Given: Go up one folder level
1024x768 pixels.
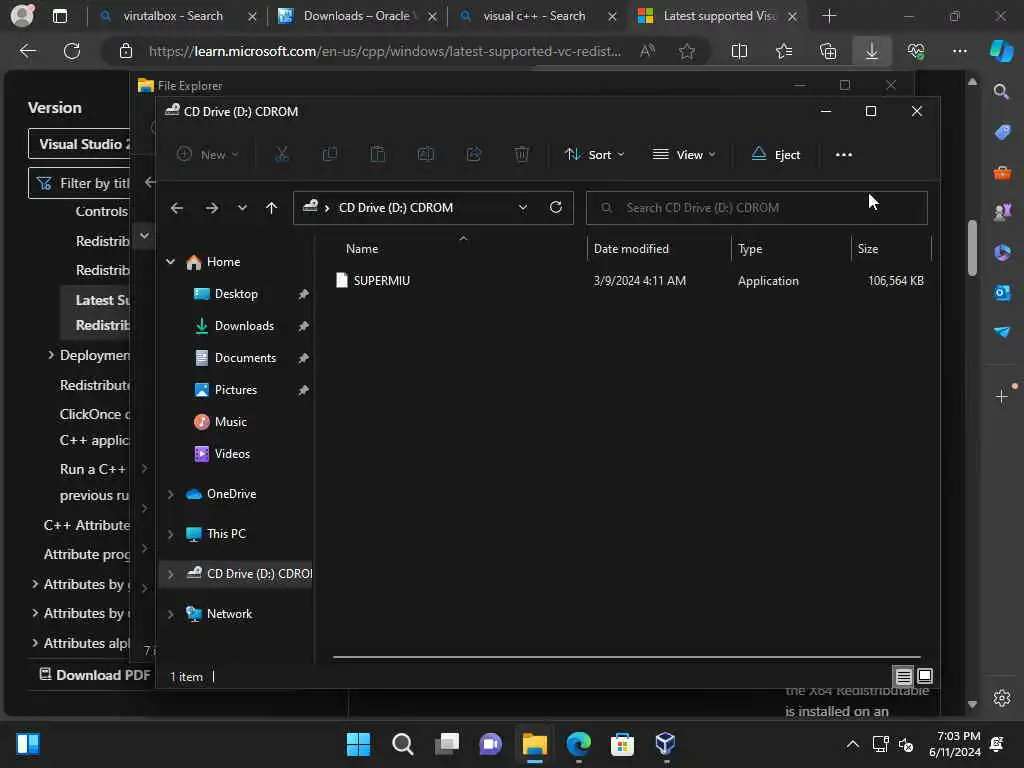Looking at the screenshot, I should pos(272,208).
